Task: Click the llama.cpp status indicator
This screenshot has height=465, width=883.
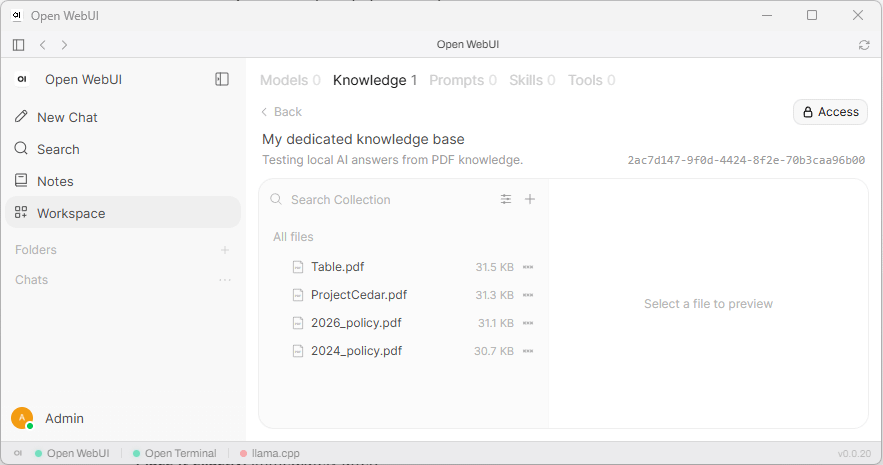Action: [270, 453]
